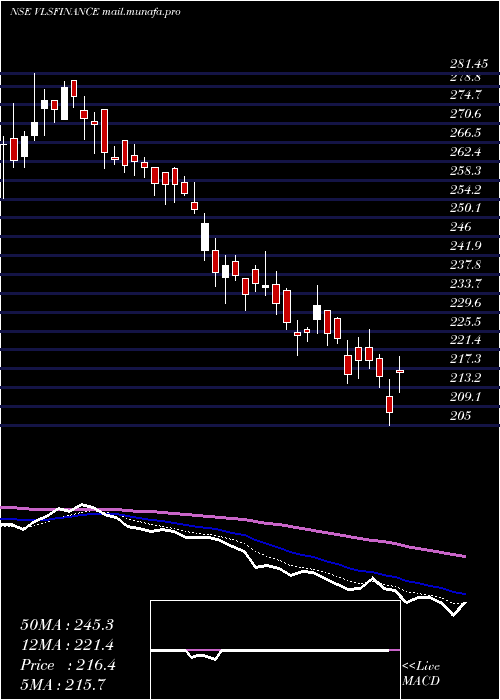Click the blue 12MA line's right end

pos(464,594)
